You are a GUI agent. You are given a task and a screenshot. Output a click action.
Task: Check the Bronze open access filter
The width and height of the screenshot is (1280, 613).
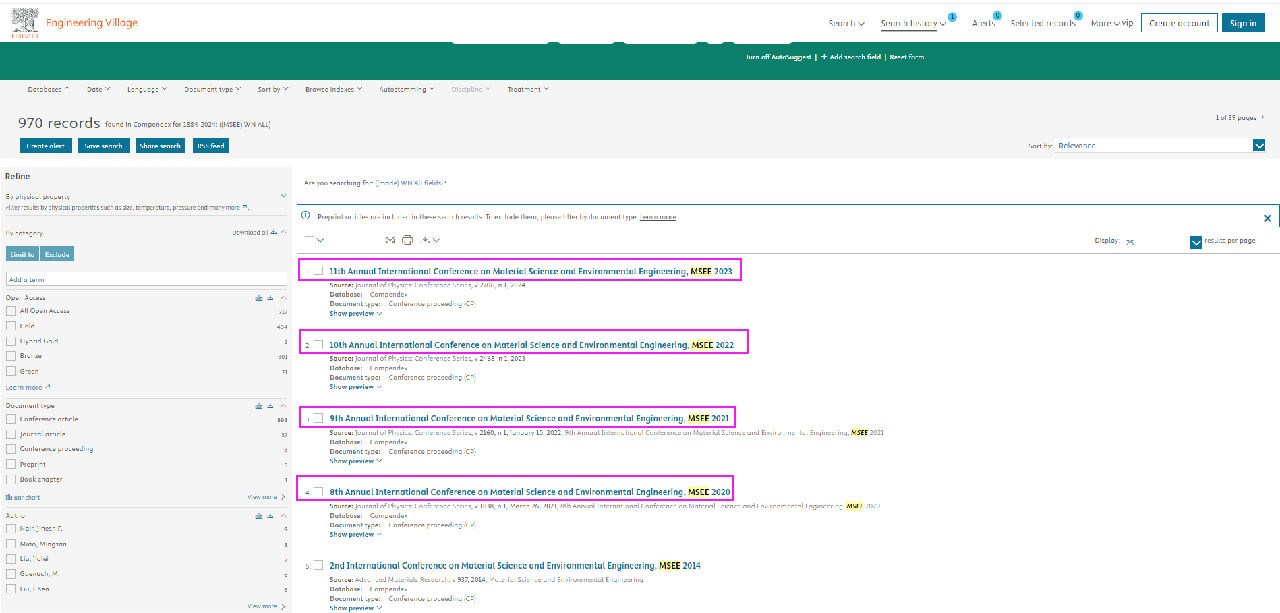(x=11, y=356)
